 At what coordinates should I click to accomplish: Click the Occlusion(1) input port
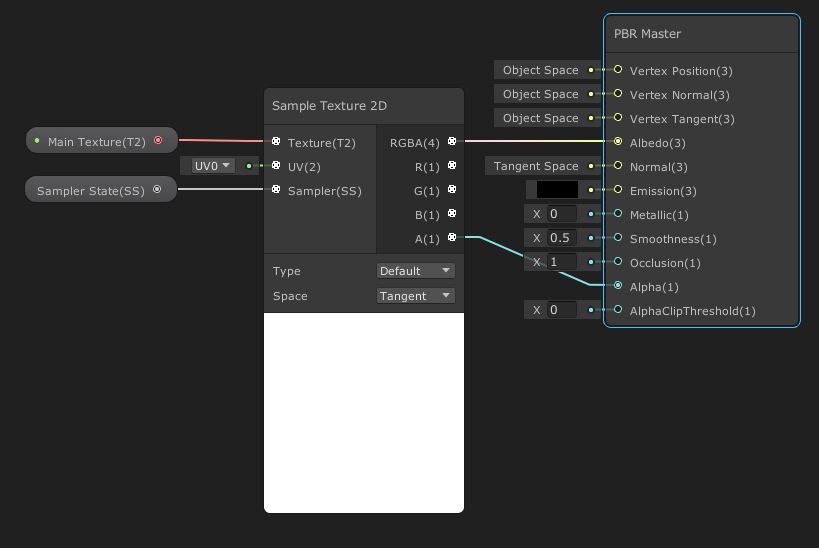(618, 261)
